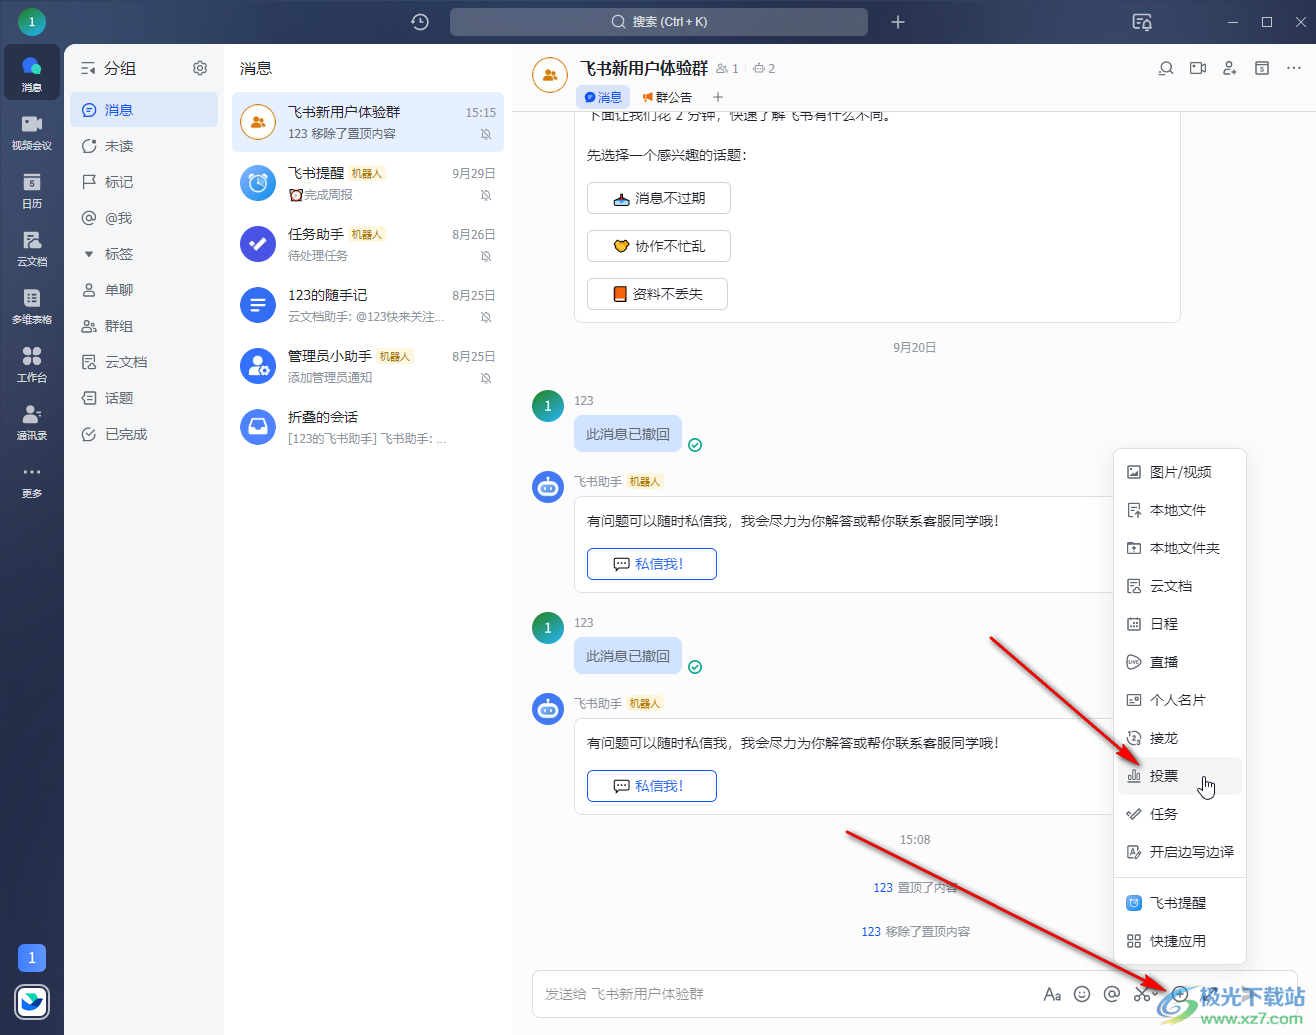Screen dimensions: 1316x1035
Task: Open the 123的随手记 conversation
Action: click(x=368, y=305)
